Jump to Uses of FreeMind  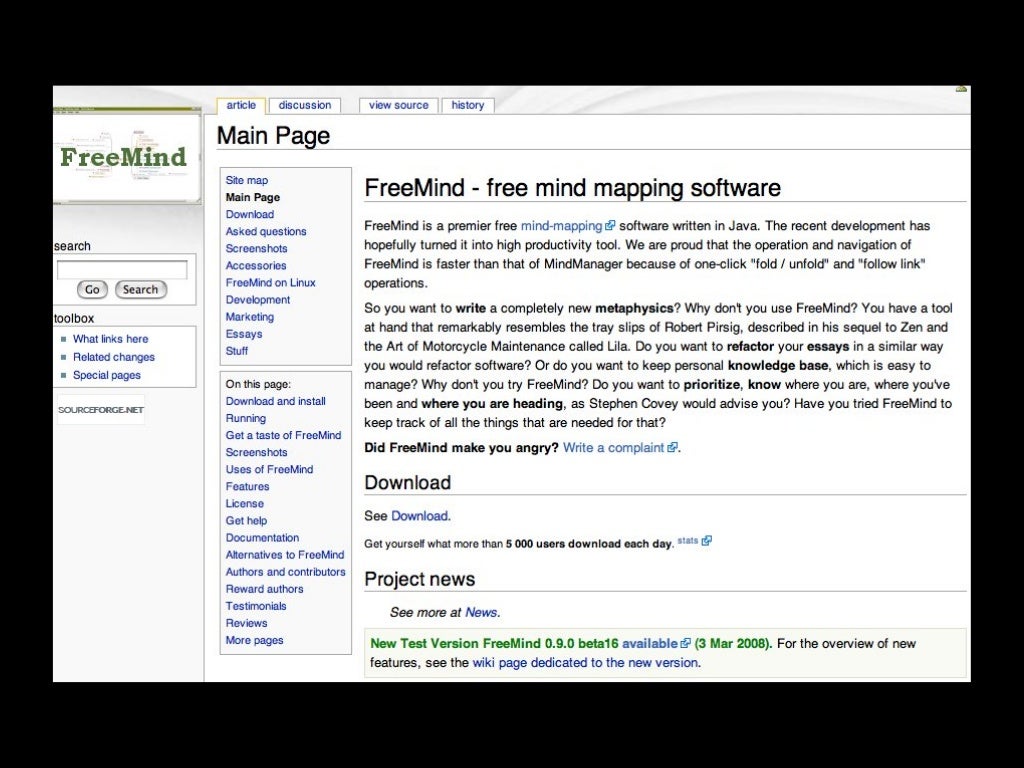click(270, 469)
